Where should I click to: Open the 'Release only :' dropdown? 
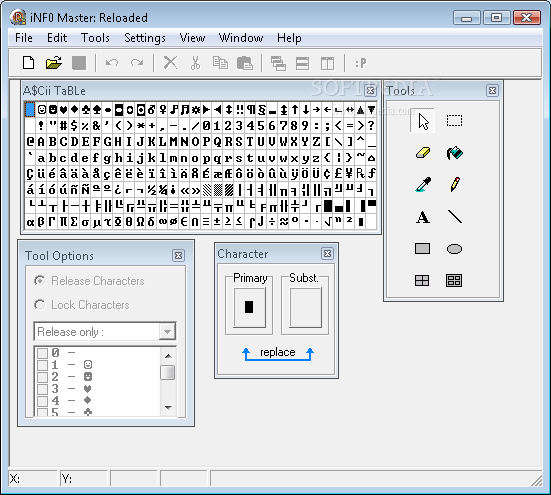pos(167,331)
